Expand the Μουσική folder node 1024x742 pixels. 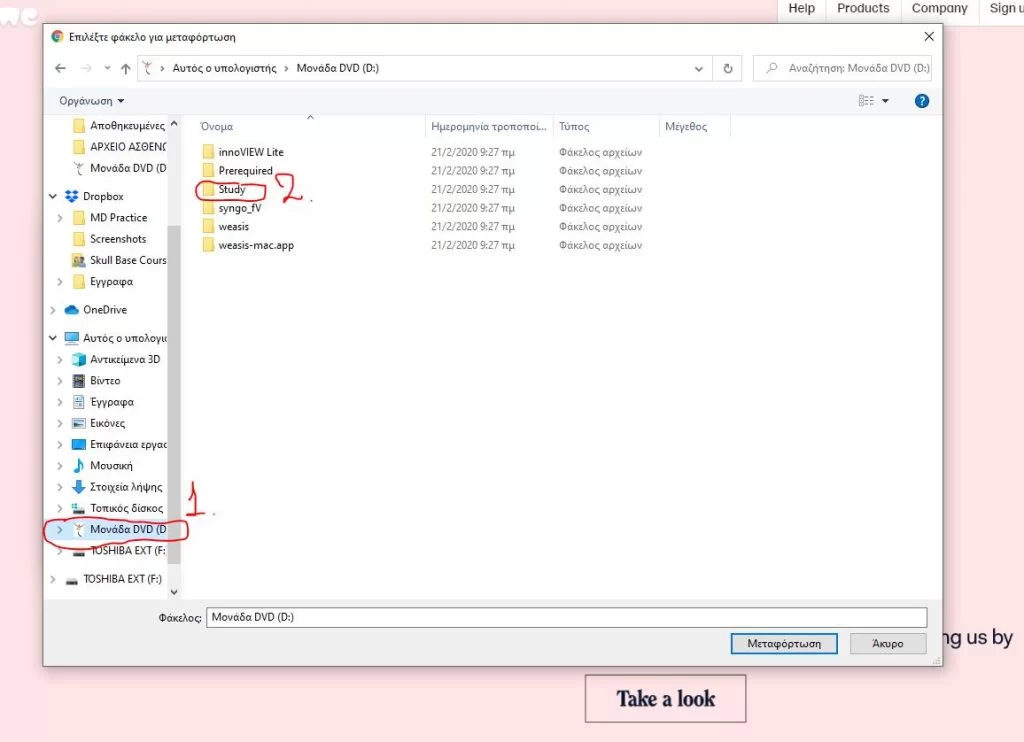click(x=61, y=466)
